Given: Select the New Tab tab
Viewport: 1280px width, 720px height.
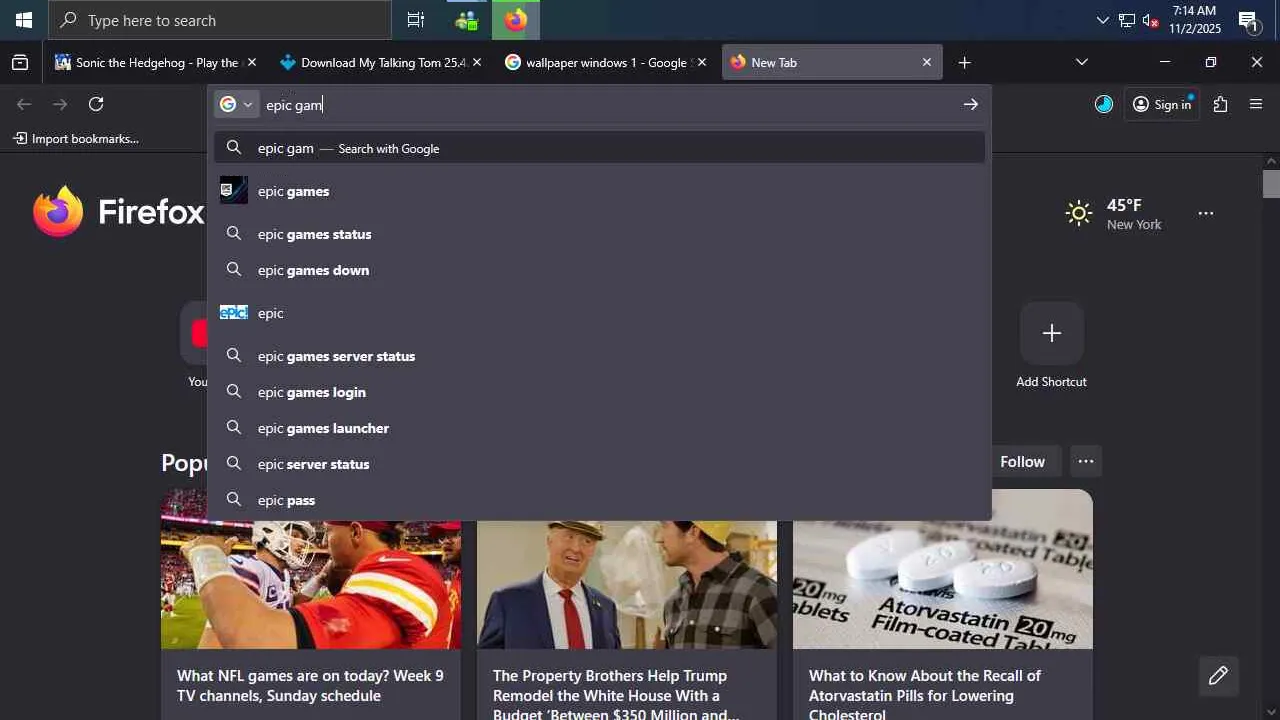Looking at the screenshot, I should tap(832, 62).
